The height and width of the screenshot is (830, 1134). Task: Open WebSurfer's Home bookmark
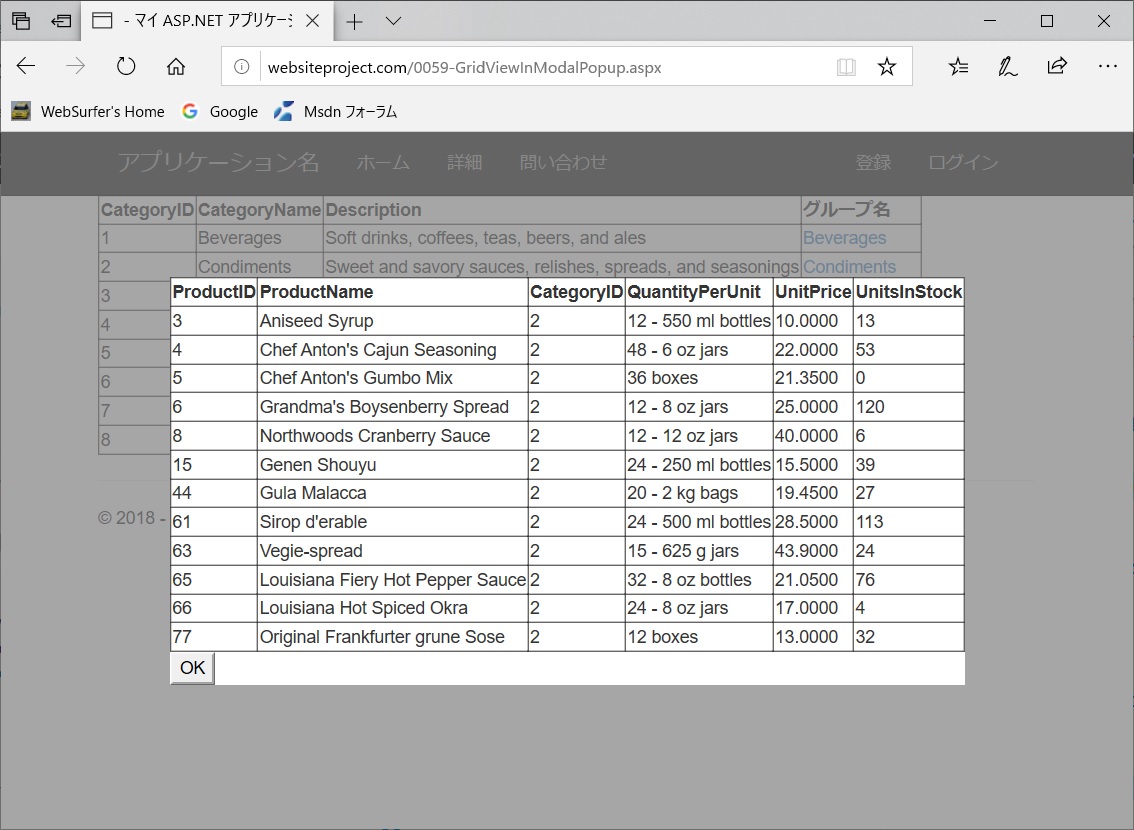[x=88, y=111]
